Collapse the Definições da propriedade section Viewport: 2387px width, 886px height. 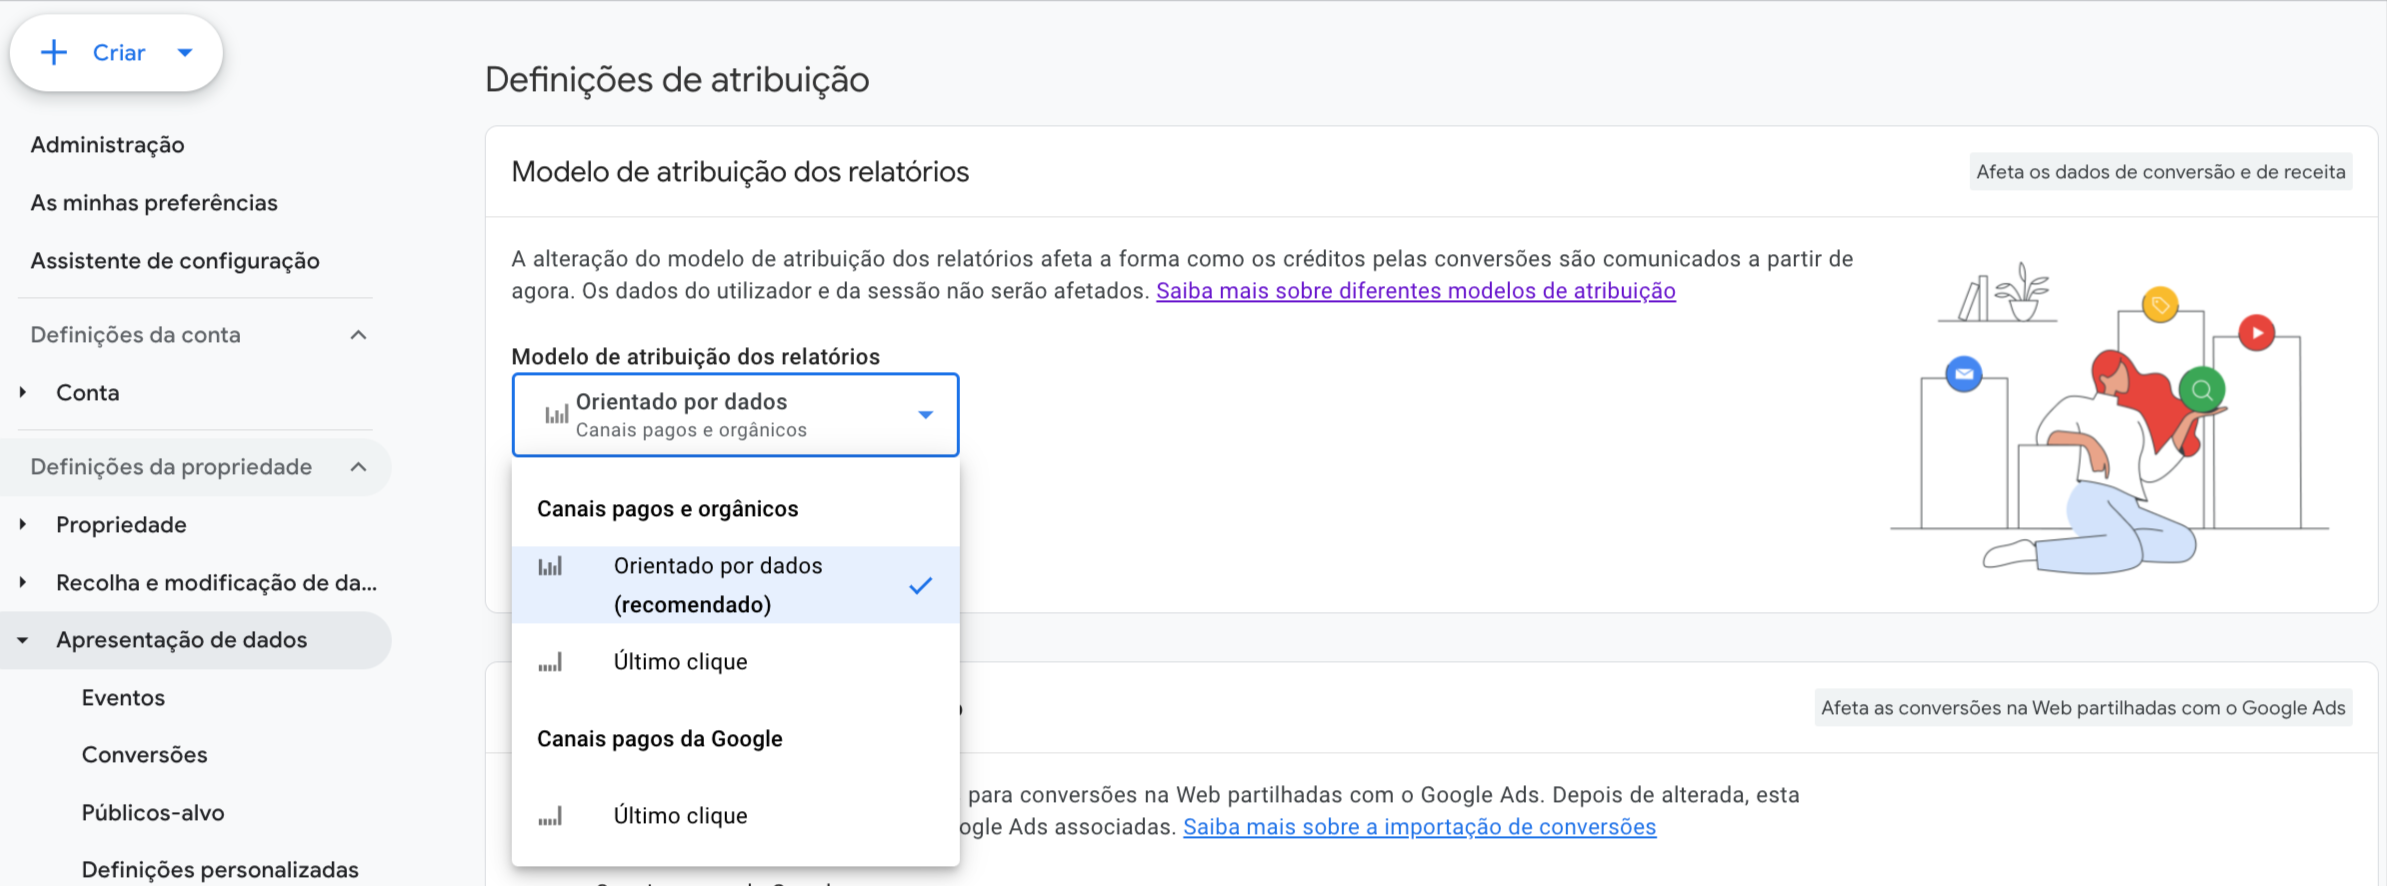coord(358,467)
